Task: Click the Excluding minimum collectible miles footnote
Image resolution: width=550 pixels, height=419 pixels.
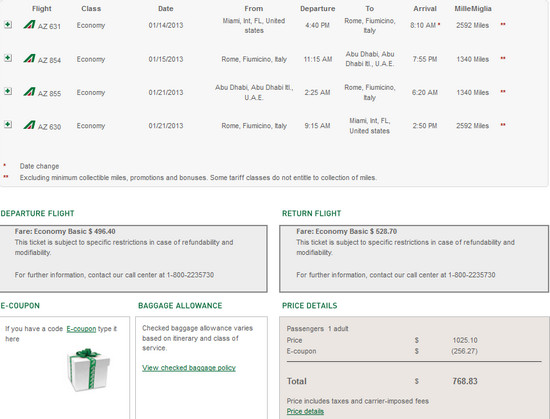Action: pos(198,178)
